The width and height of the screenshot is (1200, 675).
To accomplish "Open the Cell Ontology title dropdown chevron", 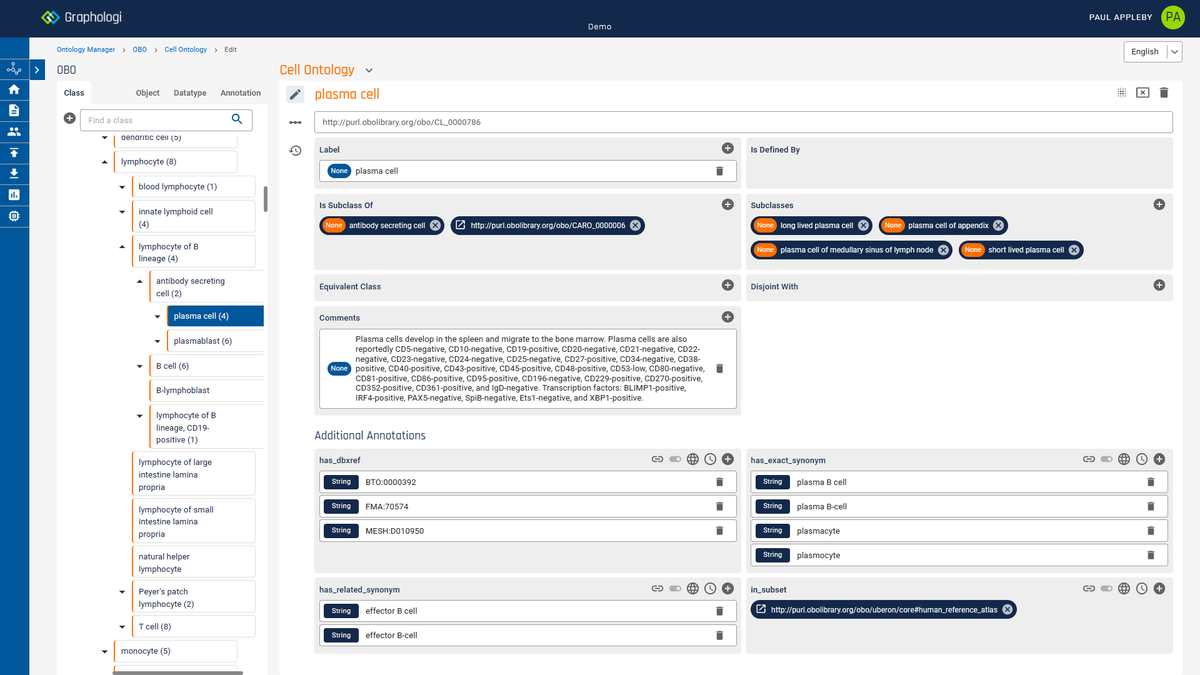I will [369, 70].
